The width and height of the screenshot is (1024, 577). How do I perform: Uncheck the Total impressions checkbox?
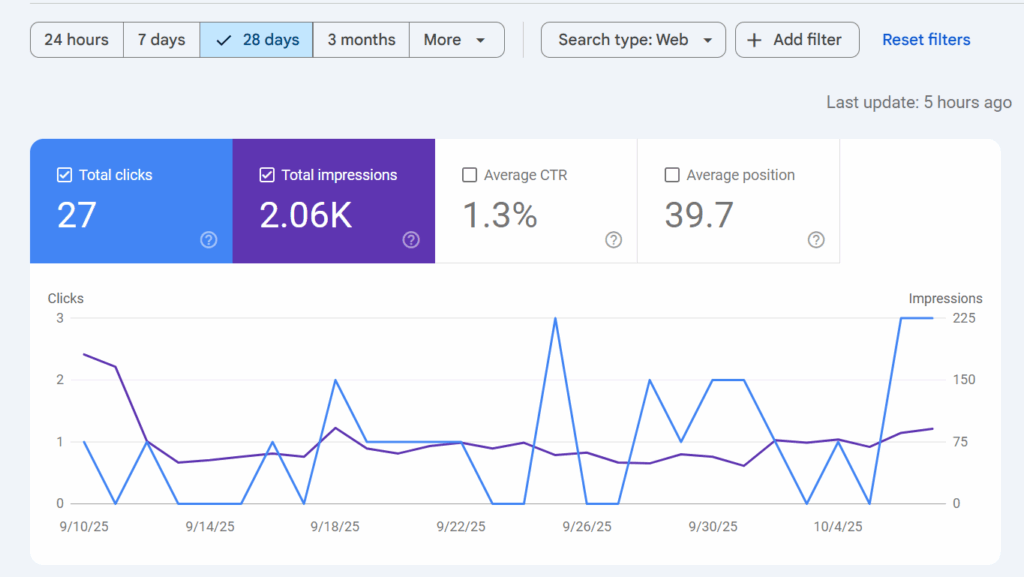(267, 175)
